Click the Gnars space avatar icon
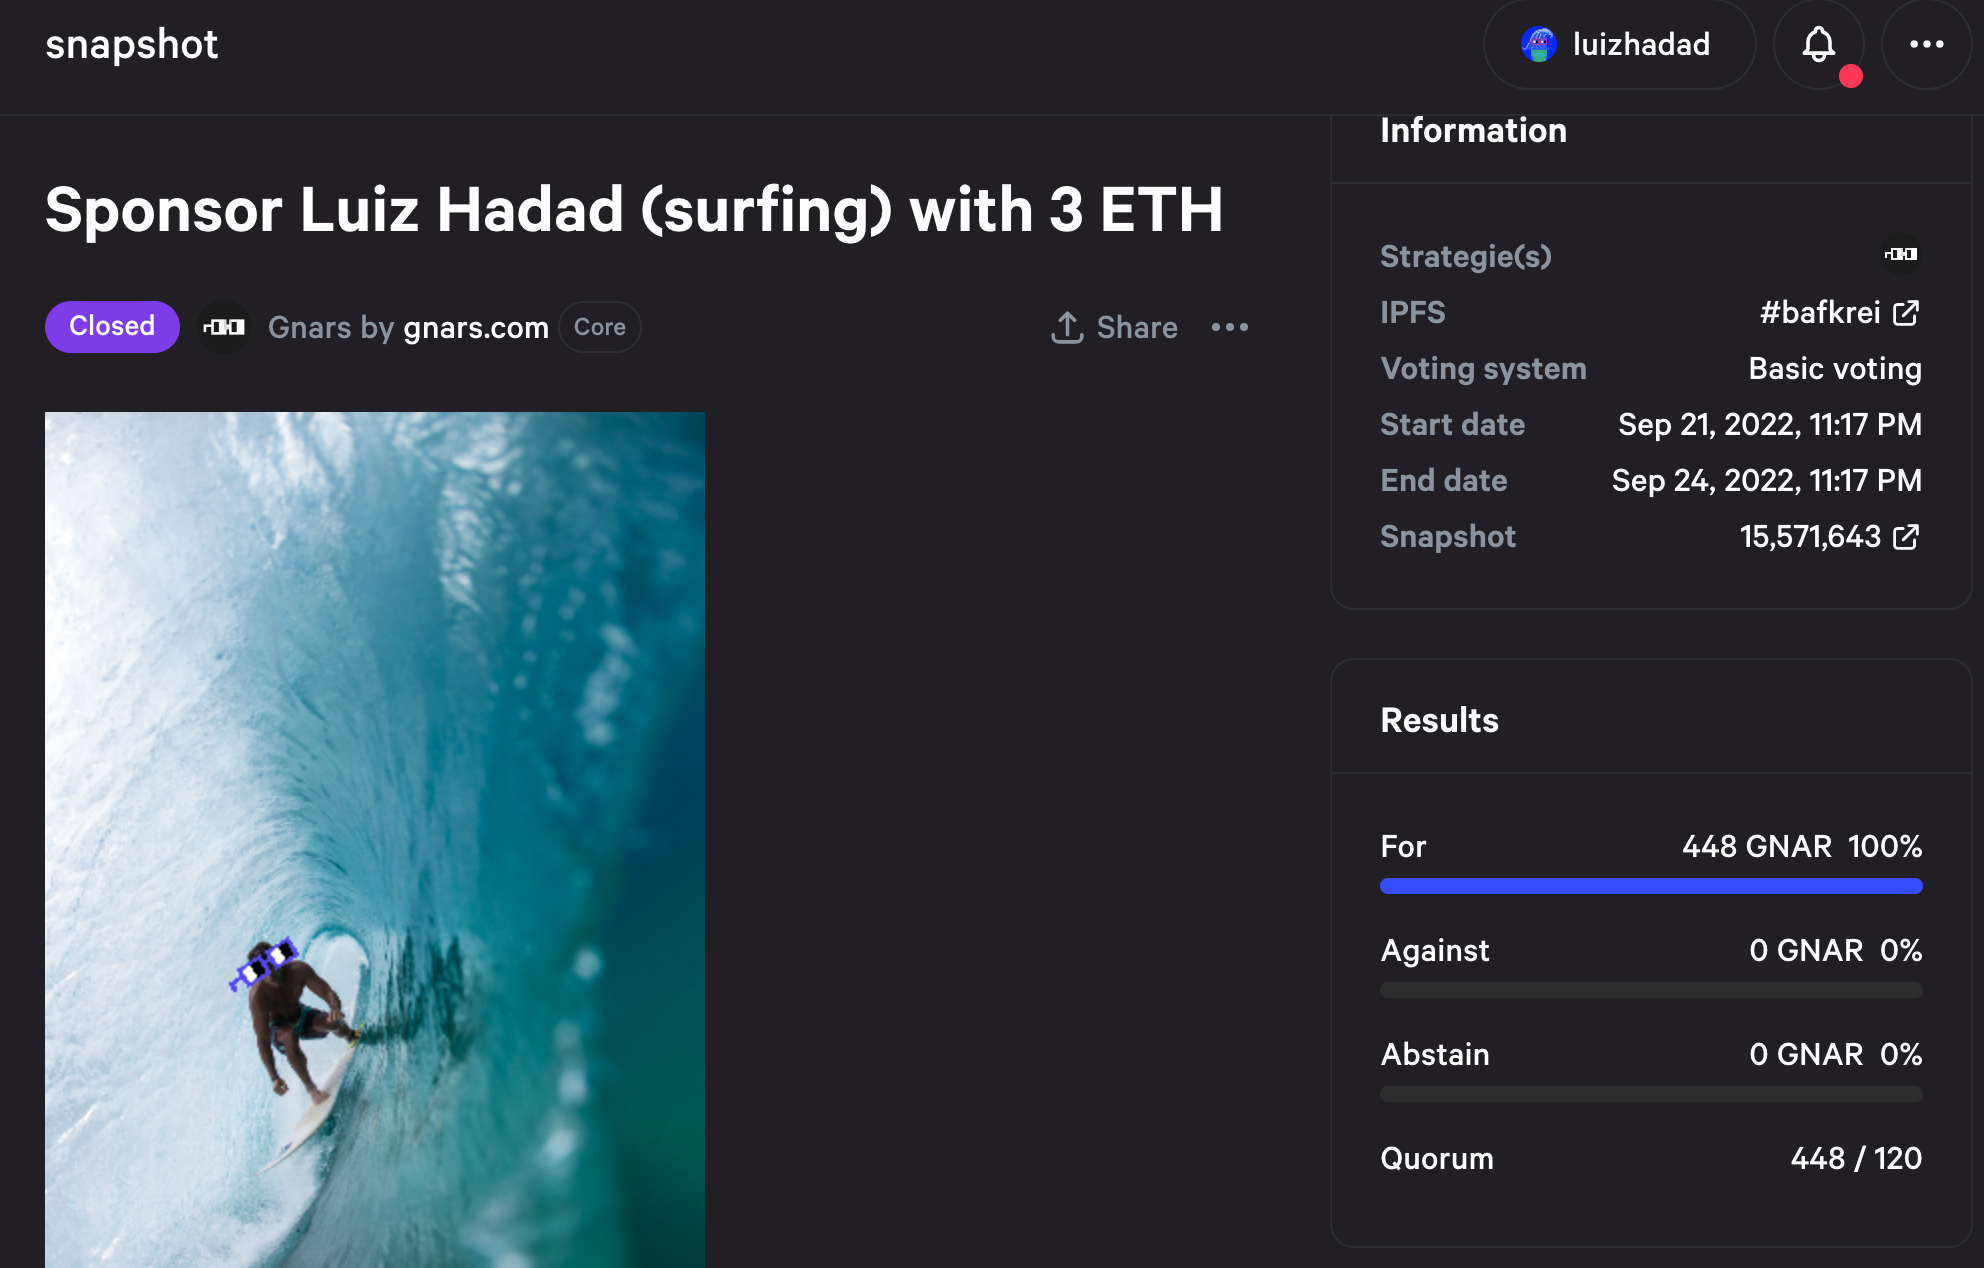 pos(223,327)
